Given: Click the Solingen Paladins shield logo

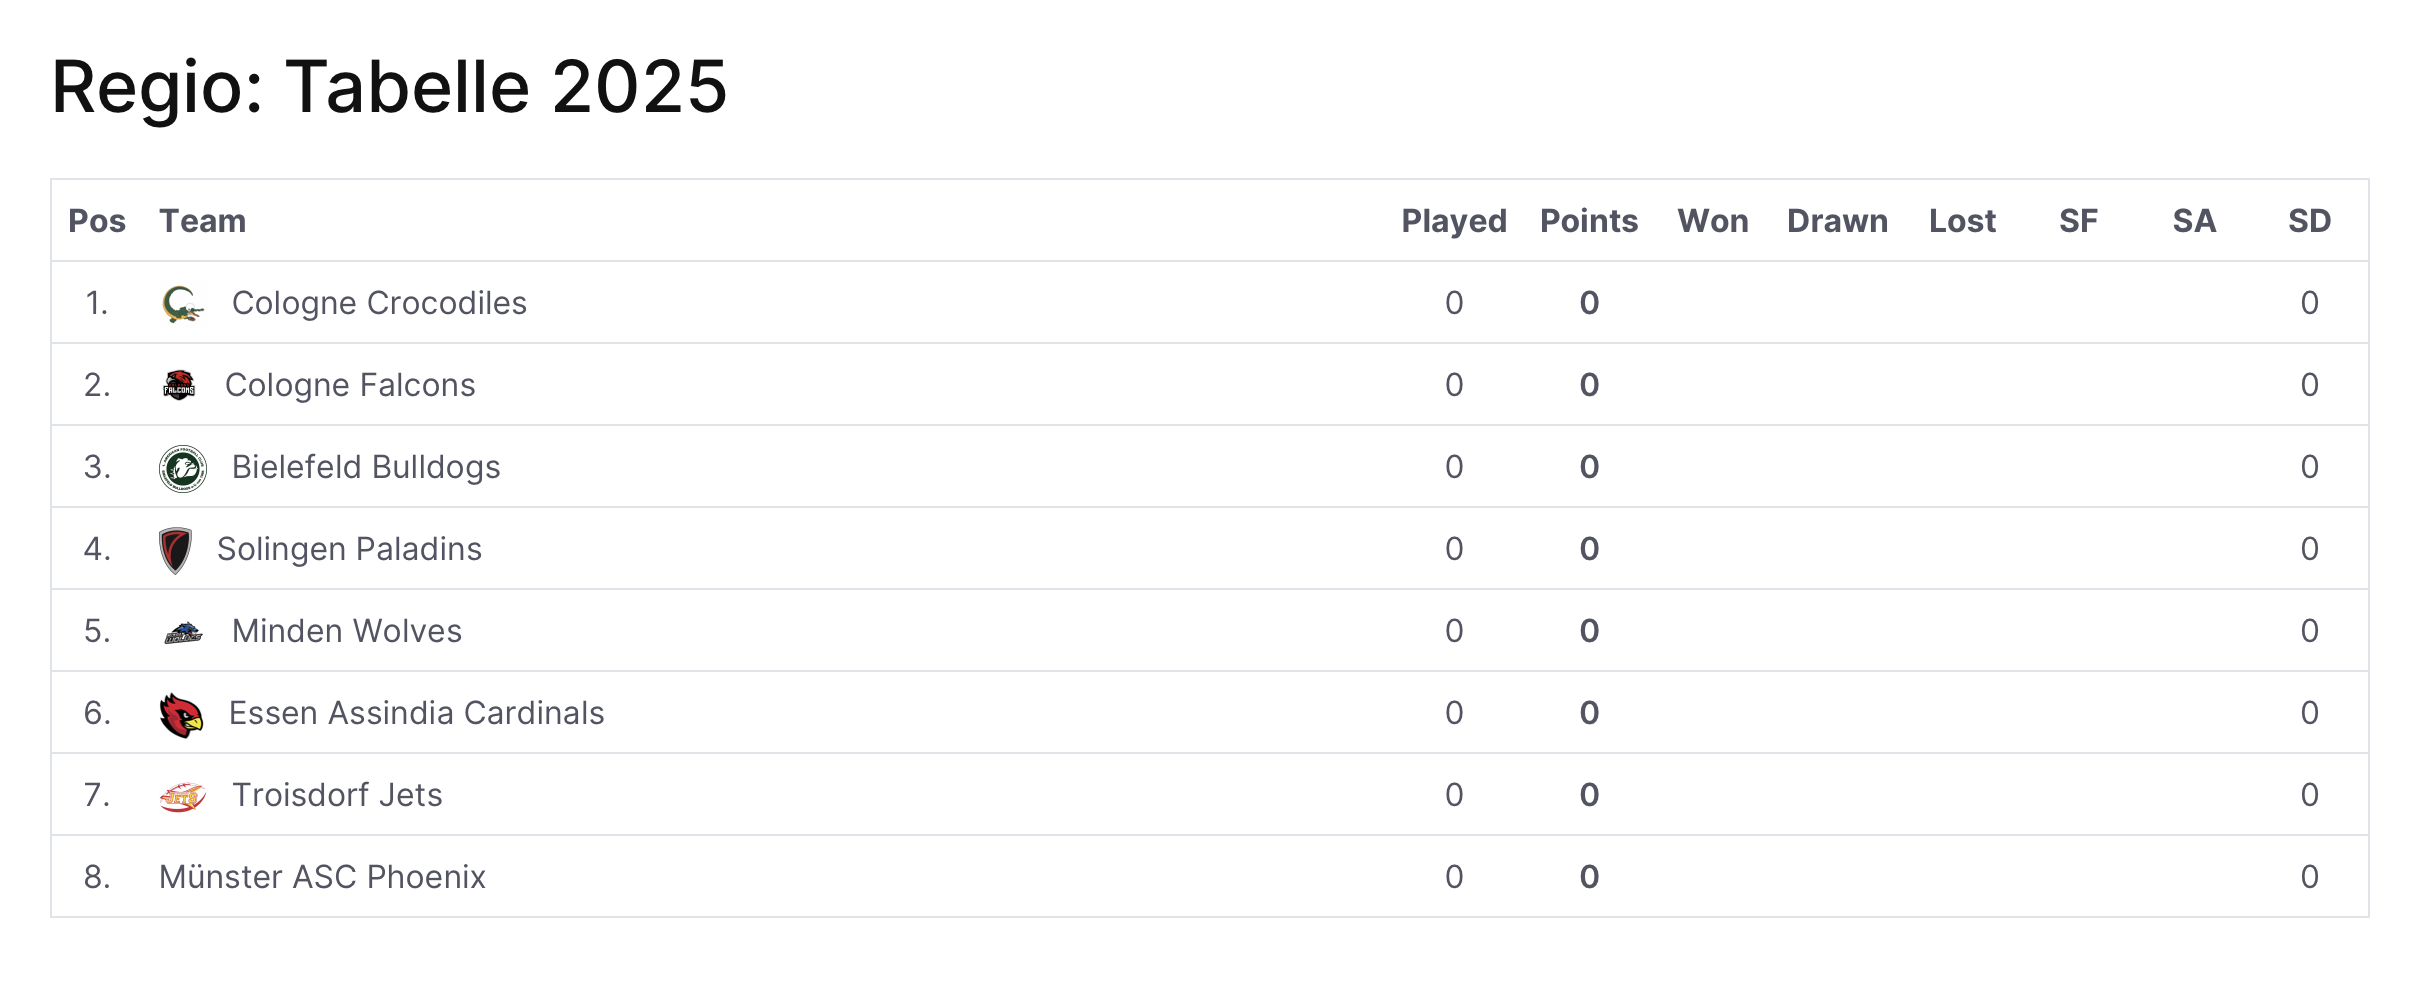Looking at the screenshot, I should click(x=175, y=550).
